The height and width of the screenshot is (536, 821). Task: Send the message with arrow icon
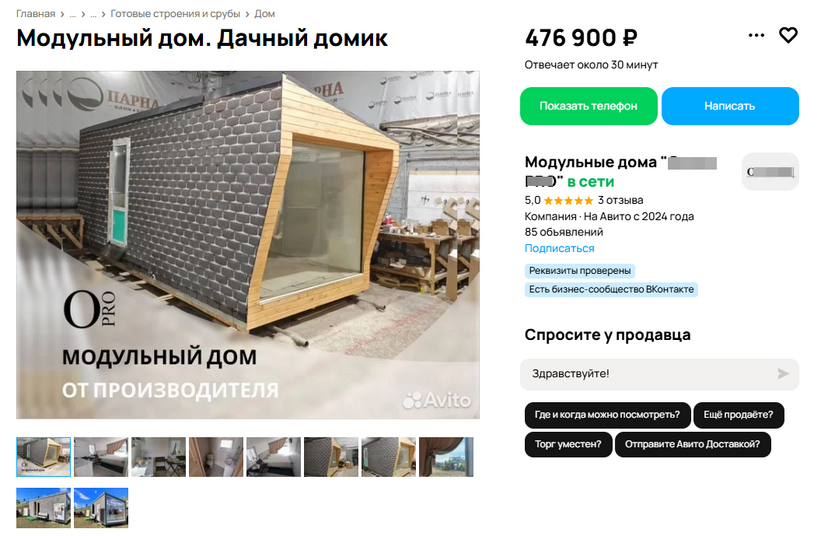click(783, 374)
